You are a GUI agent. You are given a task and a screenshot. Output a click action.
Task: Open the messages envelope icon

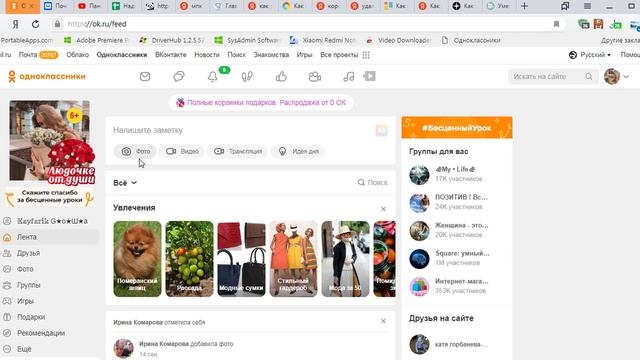(x=145, y=76)
